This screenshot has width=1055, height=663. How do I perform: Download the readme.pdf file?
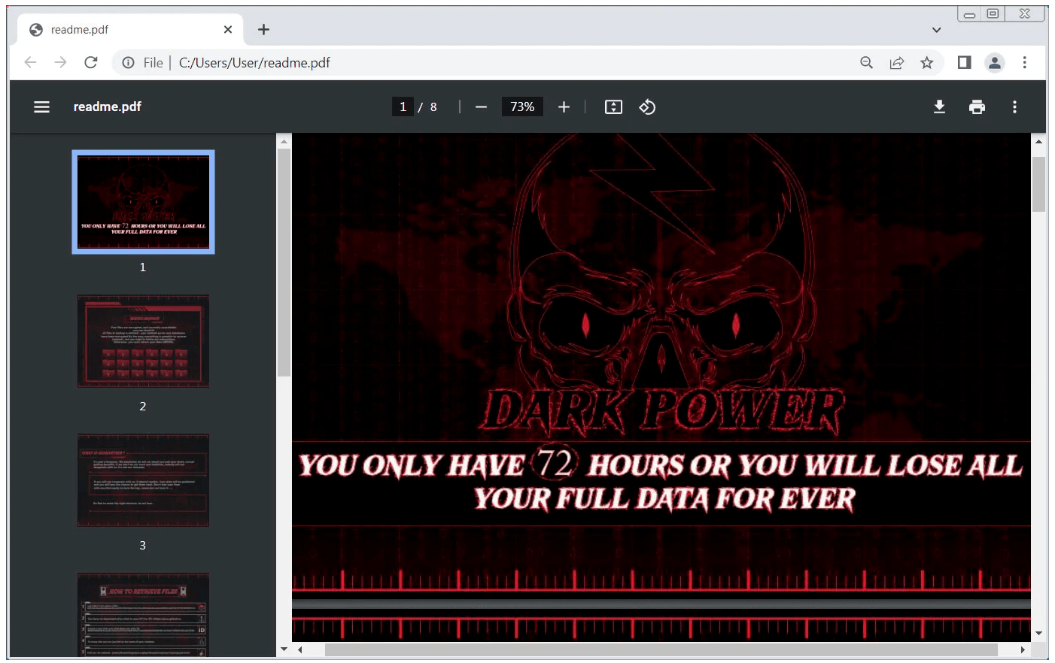coord(939,107)
